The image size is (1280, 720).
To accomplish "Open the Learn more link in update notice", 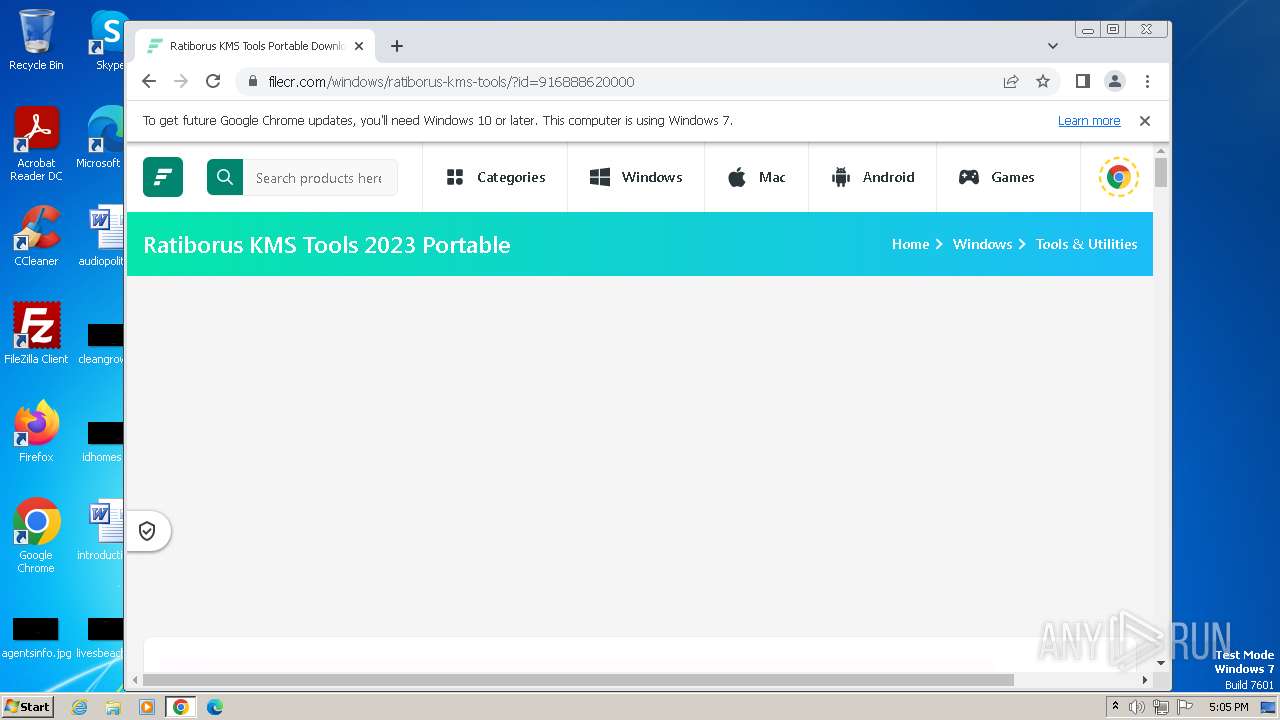I will pos(1089,120).
